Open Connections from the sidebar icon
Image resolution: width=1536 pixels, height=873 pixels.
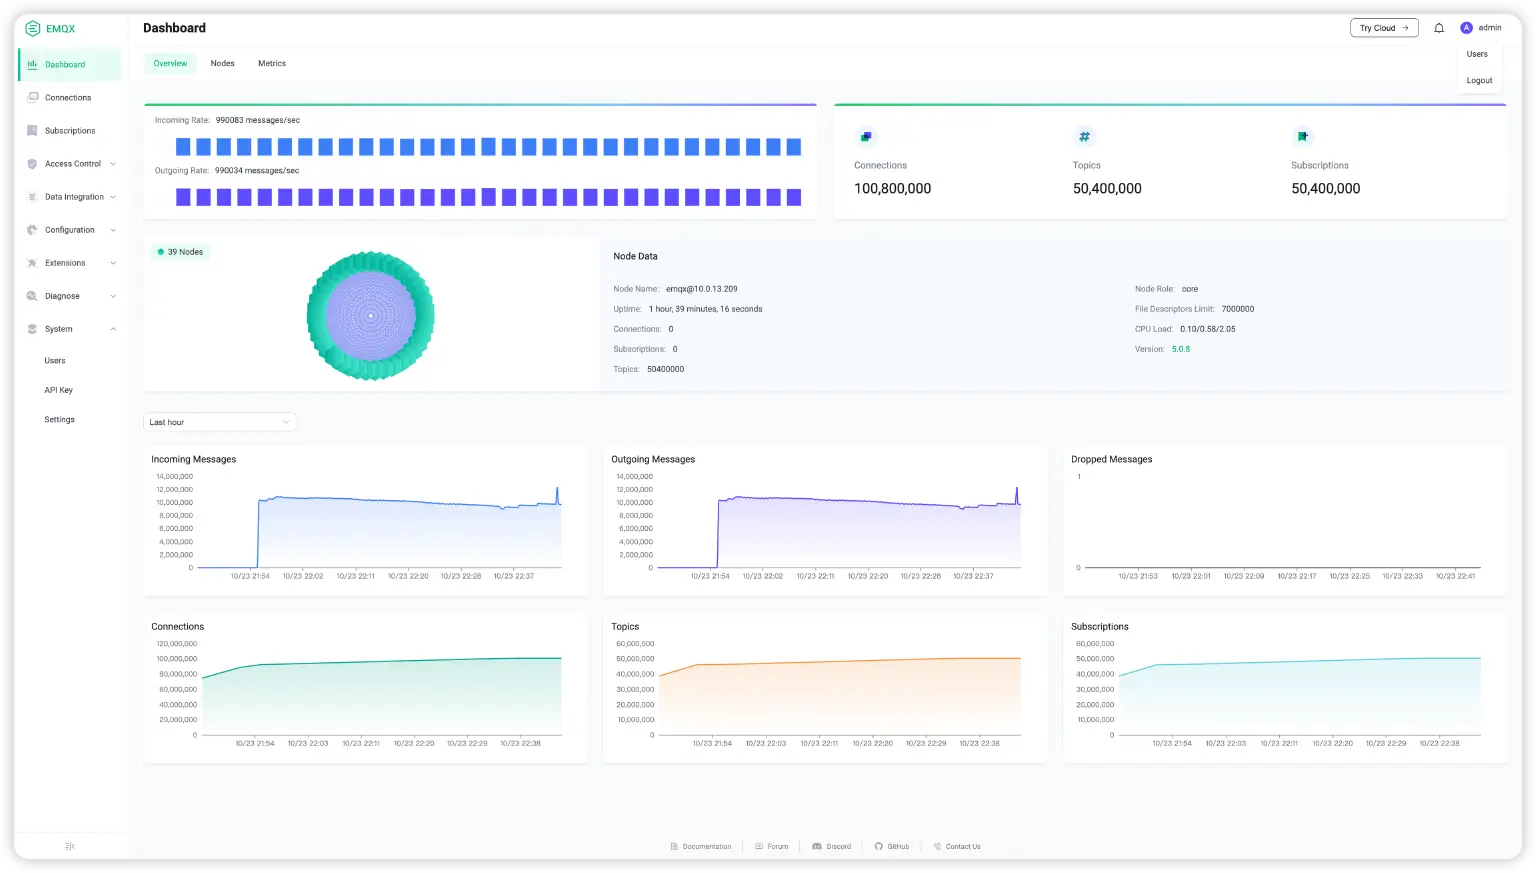click(x=31, y=97)
